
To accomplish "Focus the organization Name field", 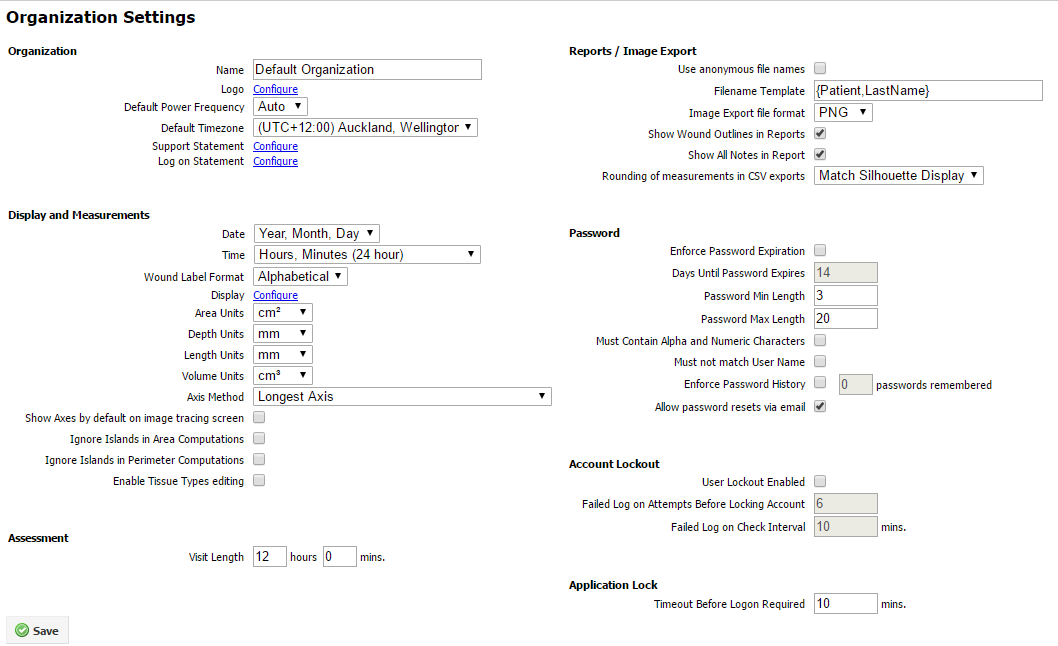I will click(x=367, y=70).
